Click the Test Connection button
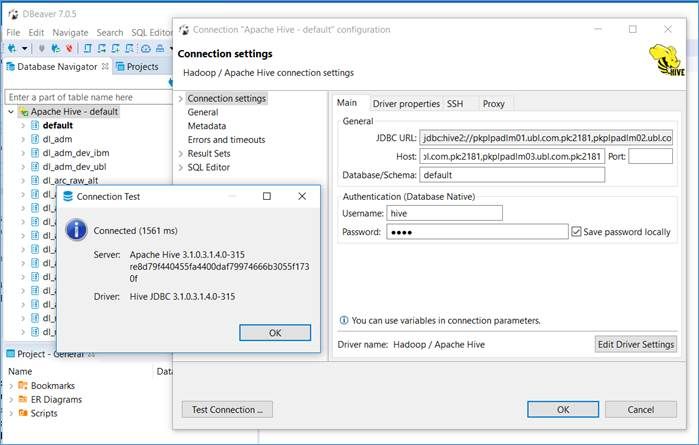This screenshot has width=699, height=445. pyautogui.click(x=227, y=410)
